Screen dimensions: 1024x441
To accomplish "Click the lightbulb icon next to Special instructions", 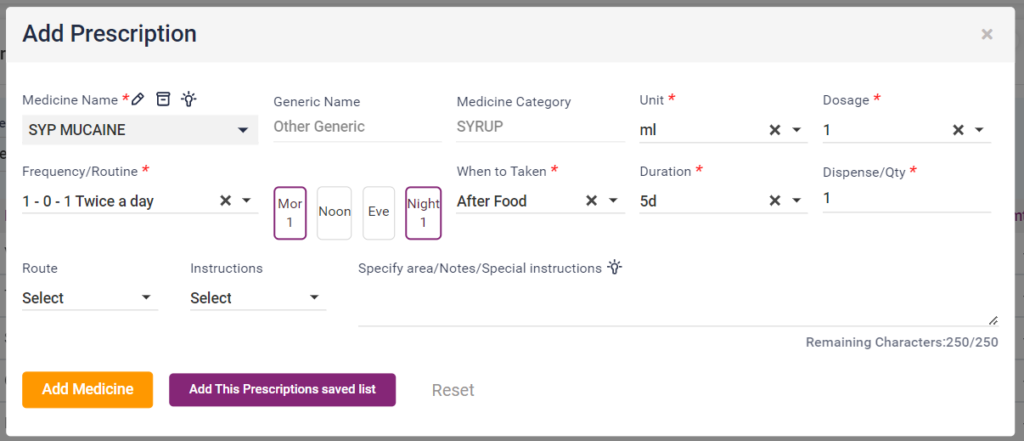I will tap(615, 268).
